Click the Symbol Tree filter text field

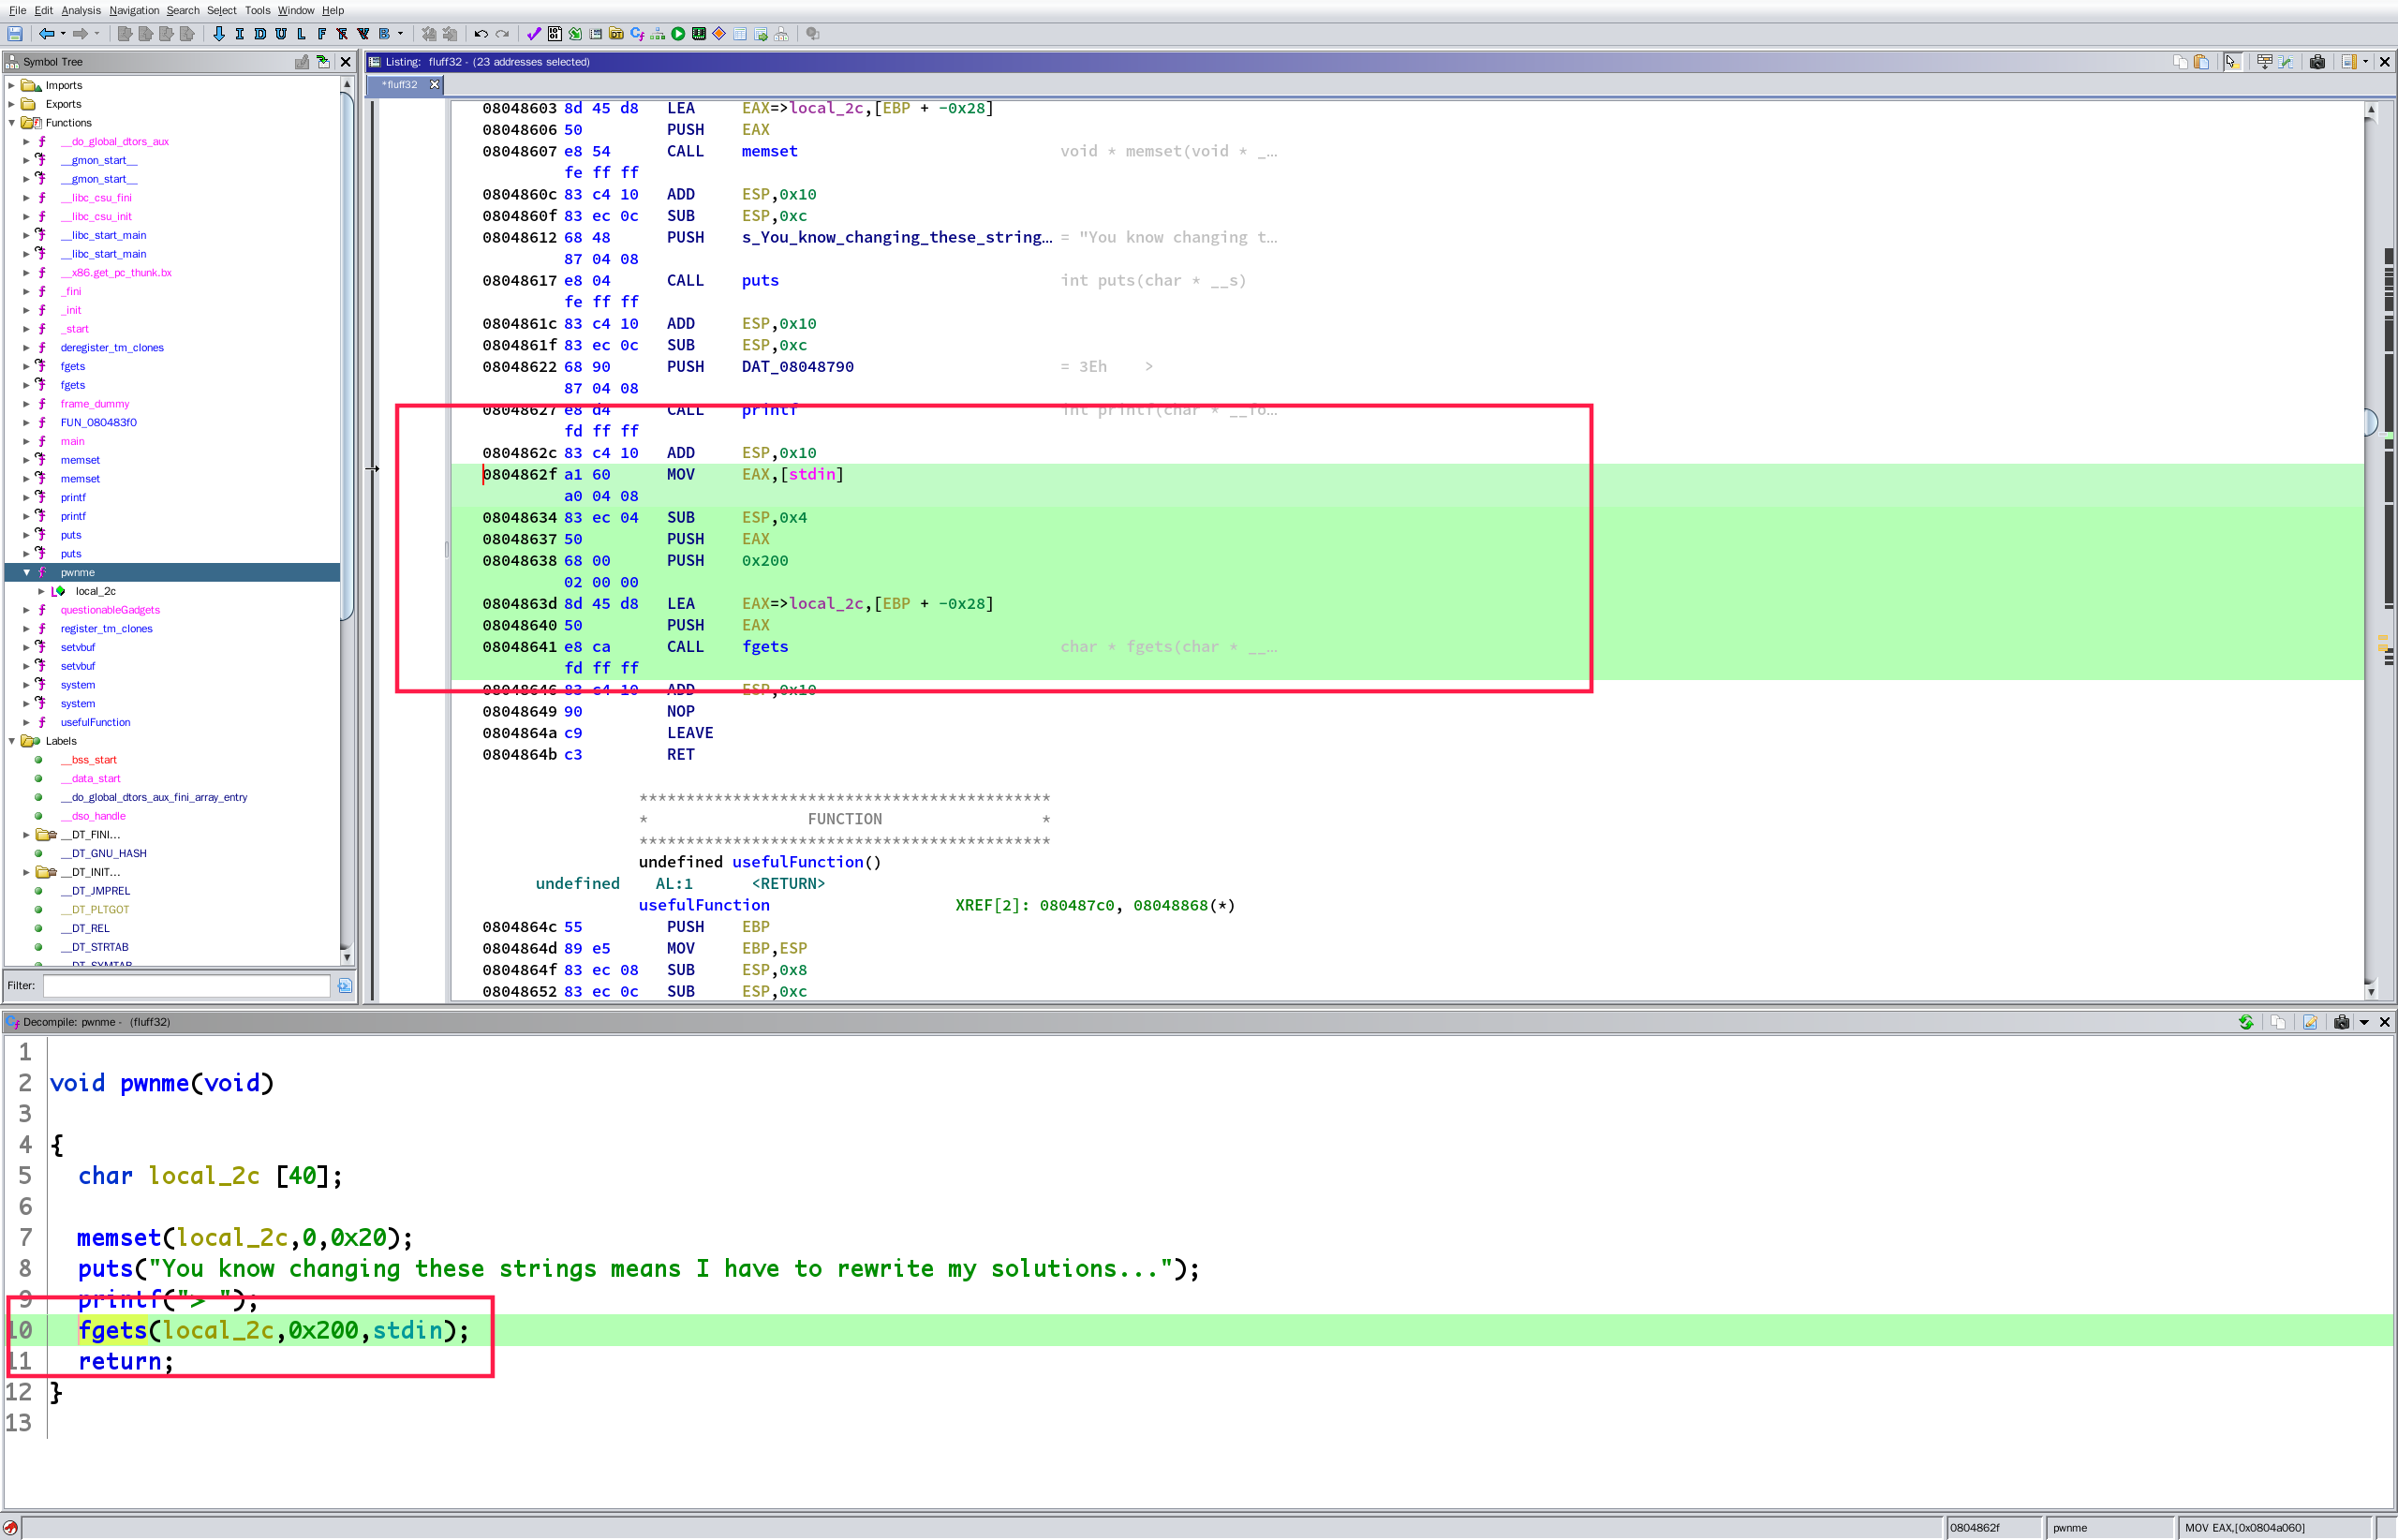(186, 986)
